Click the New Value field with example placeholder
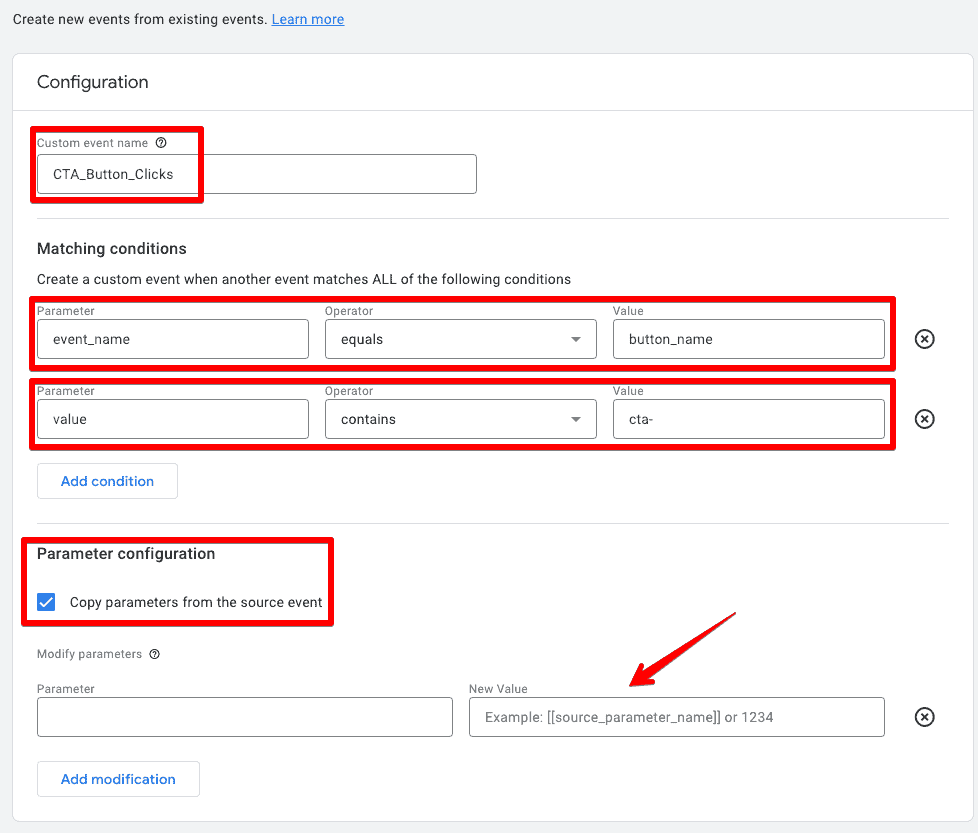The height and width of the screenshot is (833, 978). pyautogui.click(x=676, y=717)
